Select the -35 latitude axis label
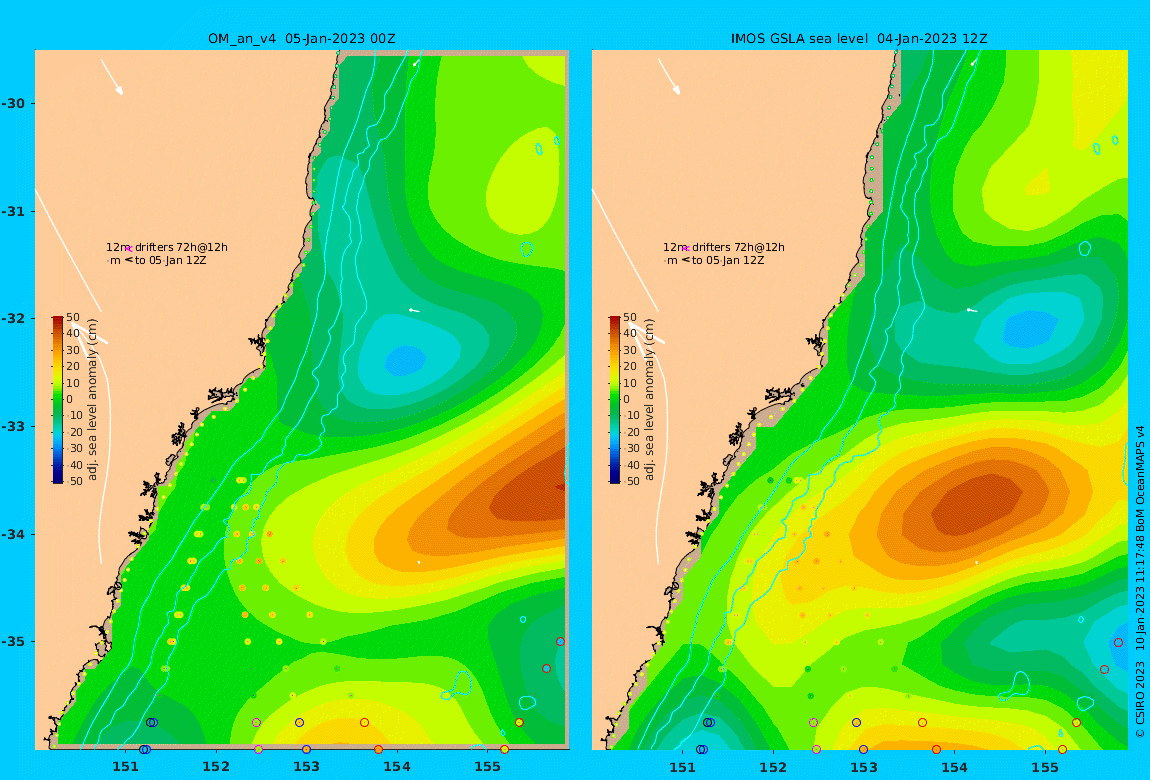Viewport: 1150px width, 780px height. pyautogui.click(x=12, y=641)
